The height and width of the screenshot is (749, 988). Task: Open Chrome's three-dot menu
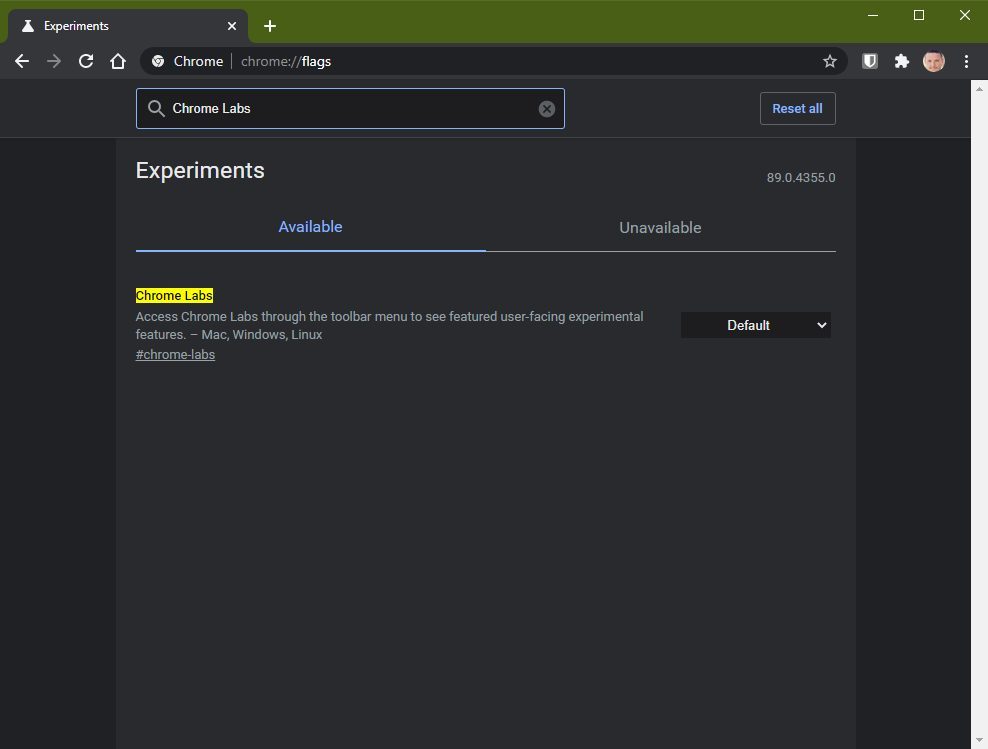(966, 61)
